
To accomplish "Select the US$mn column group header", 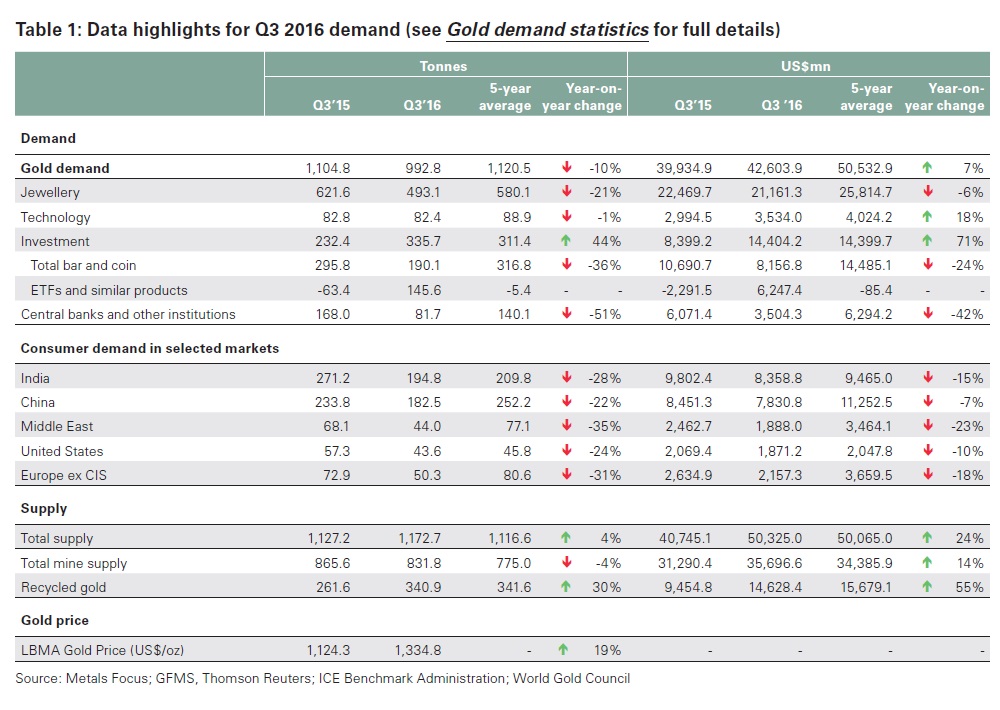I will [x=807, y=65].
